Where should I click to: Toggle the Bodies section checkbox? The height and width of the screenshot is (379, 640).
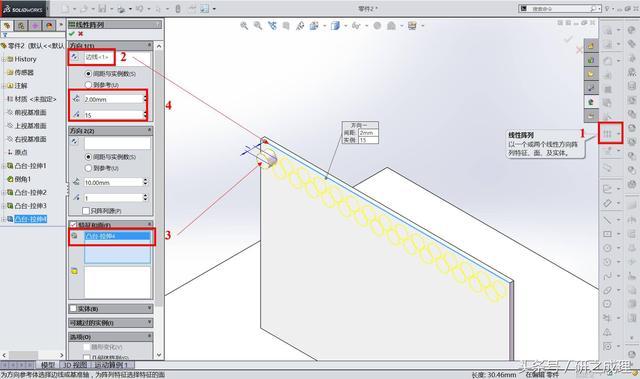click(73, 308)
